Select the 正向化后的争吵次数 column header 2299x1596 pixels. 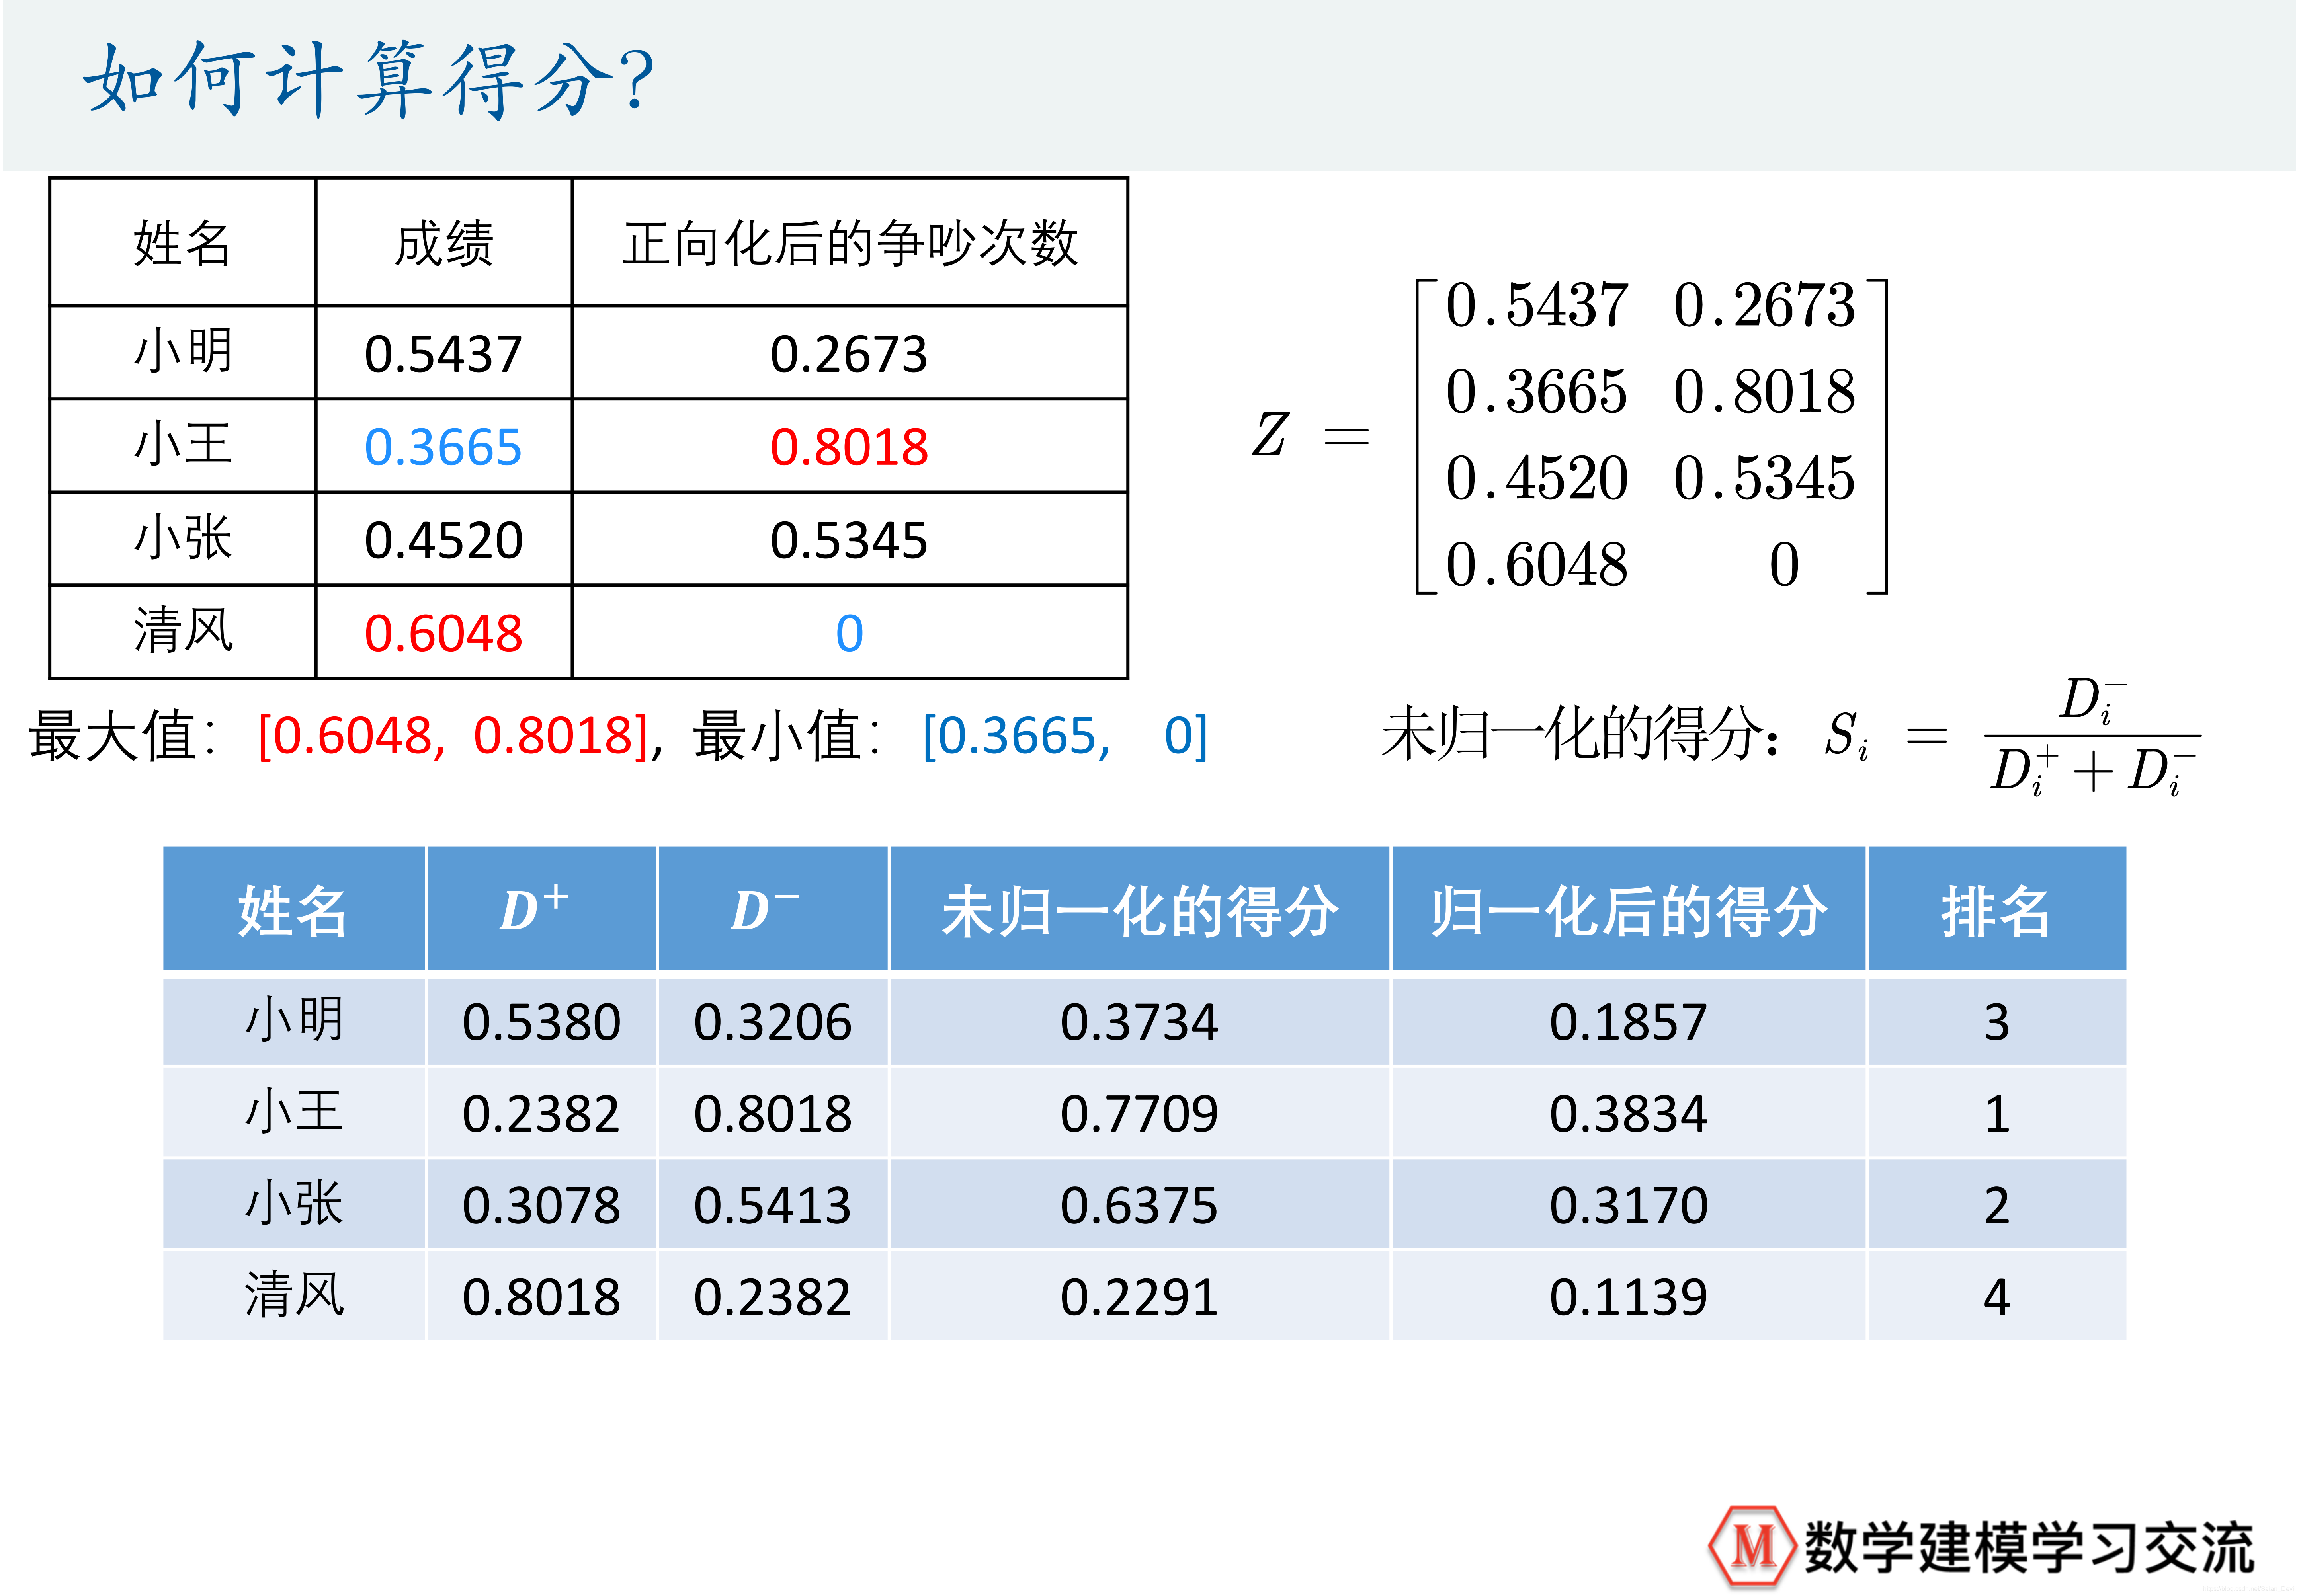tap(849, 243)
